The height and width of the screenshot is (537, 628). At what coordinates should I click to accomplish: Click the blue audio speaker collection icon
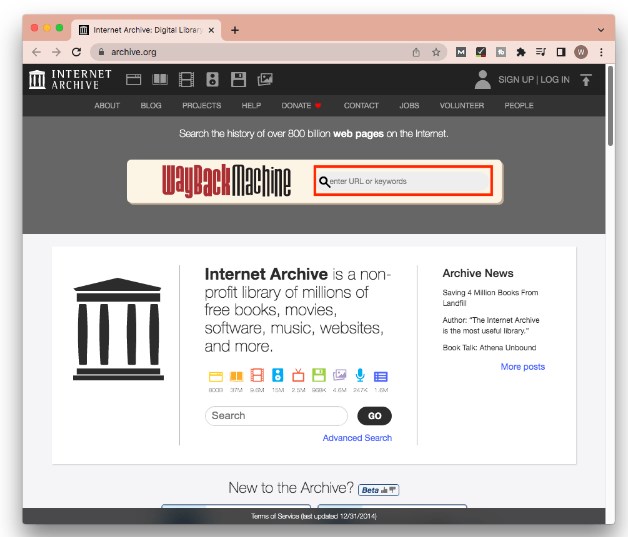click(x=278, y=376)
